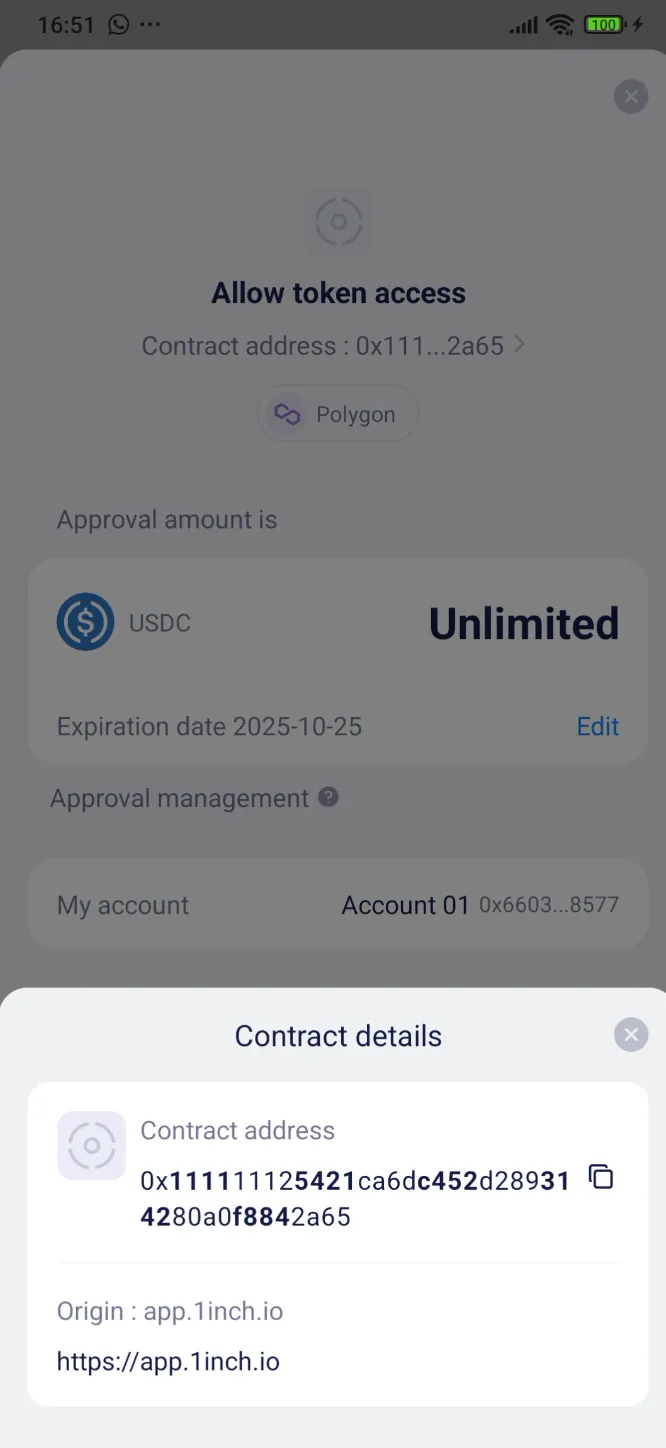Tap the Origin app.1inch.io text
The height and width of the screenshot is (1448, 666).
(170, 1311)
